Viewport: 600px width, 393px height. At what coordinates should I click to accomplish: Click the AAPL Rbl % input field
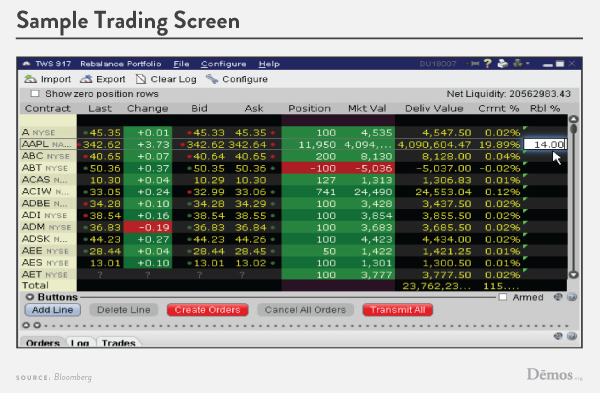[x=545, y=144]
